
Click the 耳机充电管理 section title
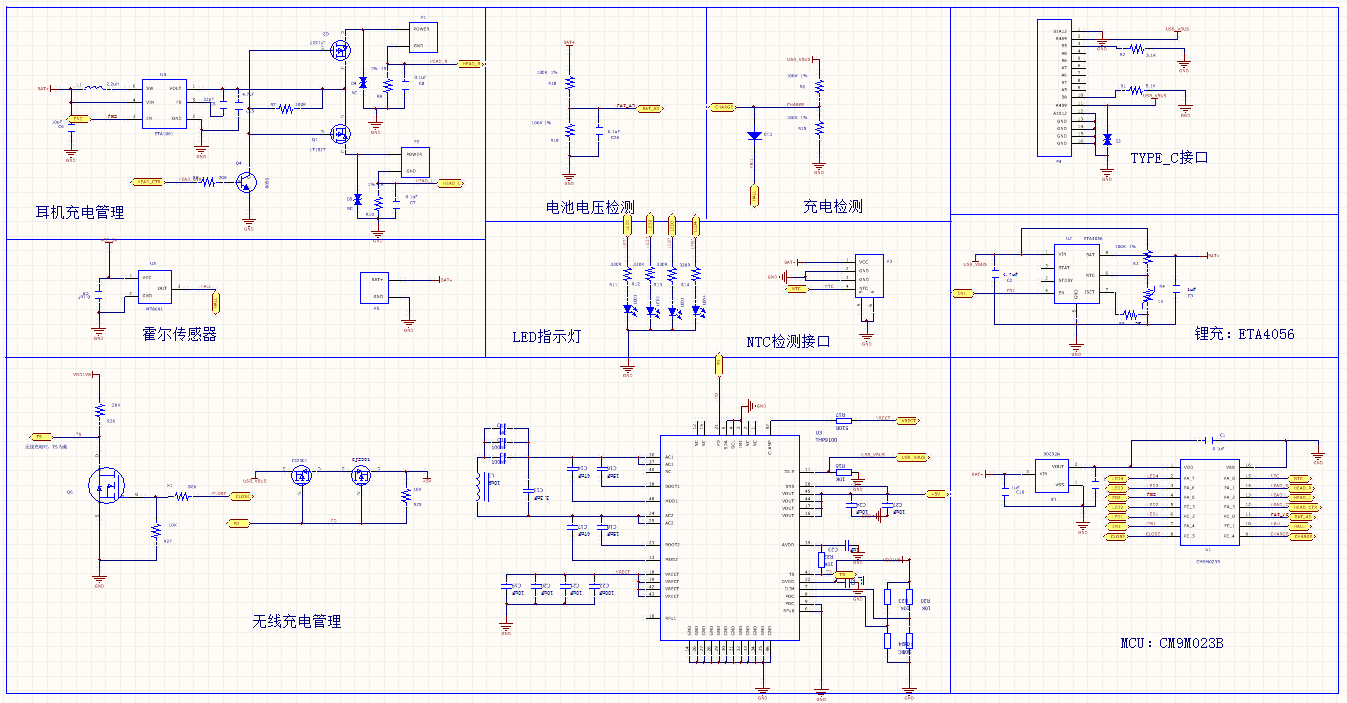[x=80, y=212]
